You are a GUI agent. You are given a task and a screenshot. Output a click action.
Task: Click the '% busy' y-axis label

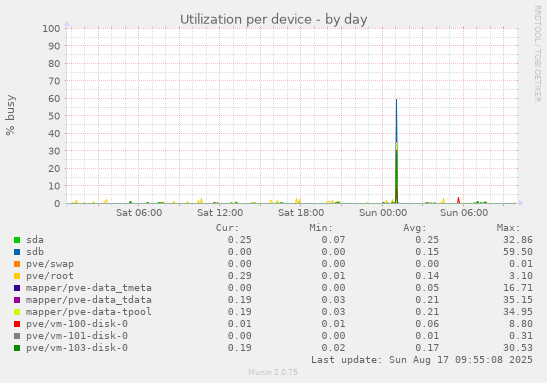click(x=10, y=115)
